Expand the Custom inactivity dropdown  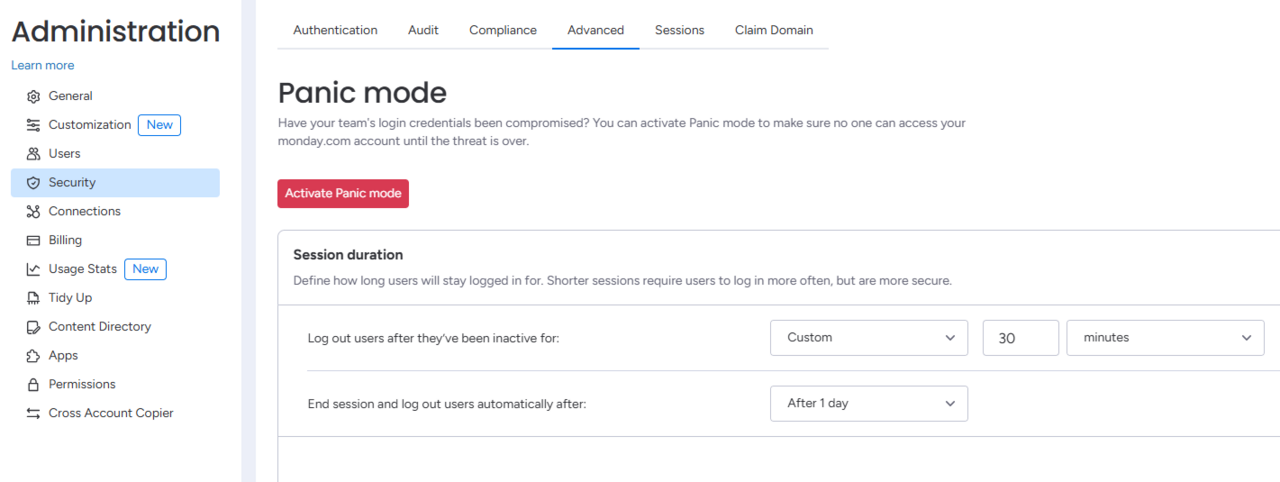pos(869,338)
